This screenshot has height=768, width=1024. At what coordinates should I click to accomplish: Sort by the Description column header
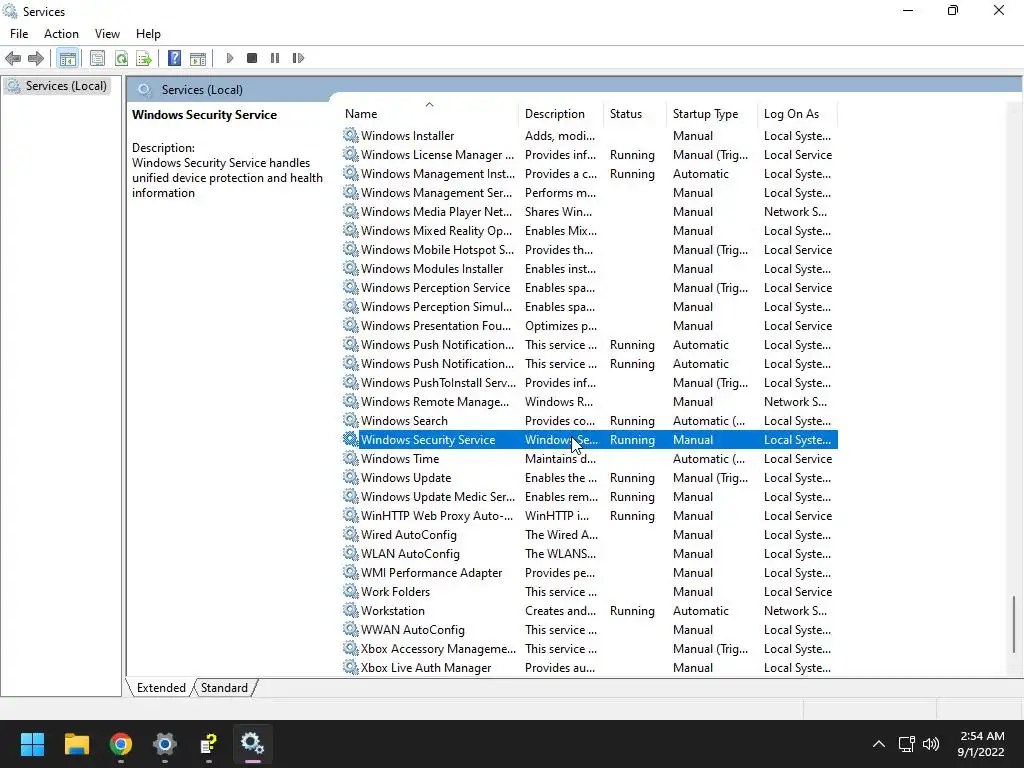tap(561, 114)
